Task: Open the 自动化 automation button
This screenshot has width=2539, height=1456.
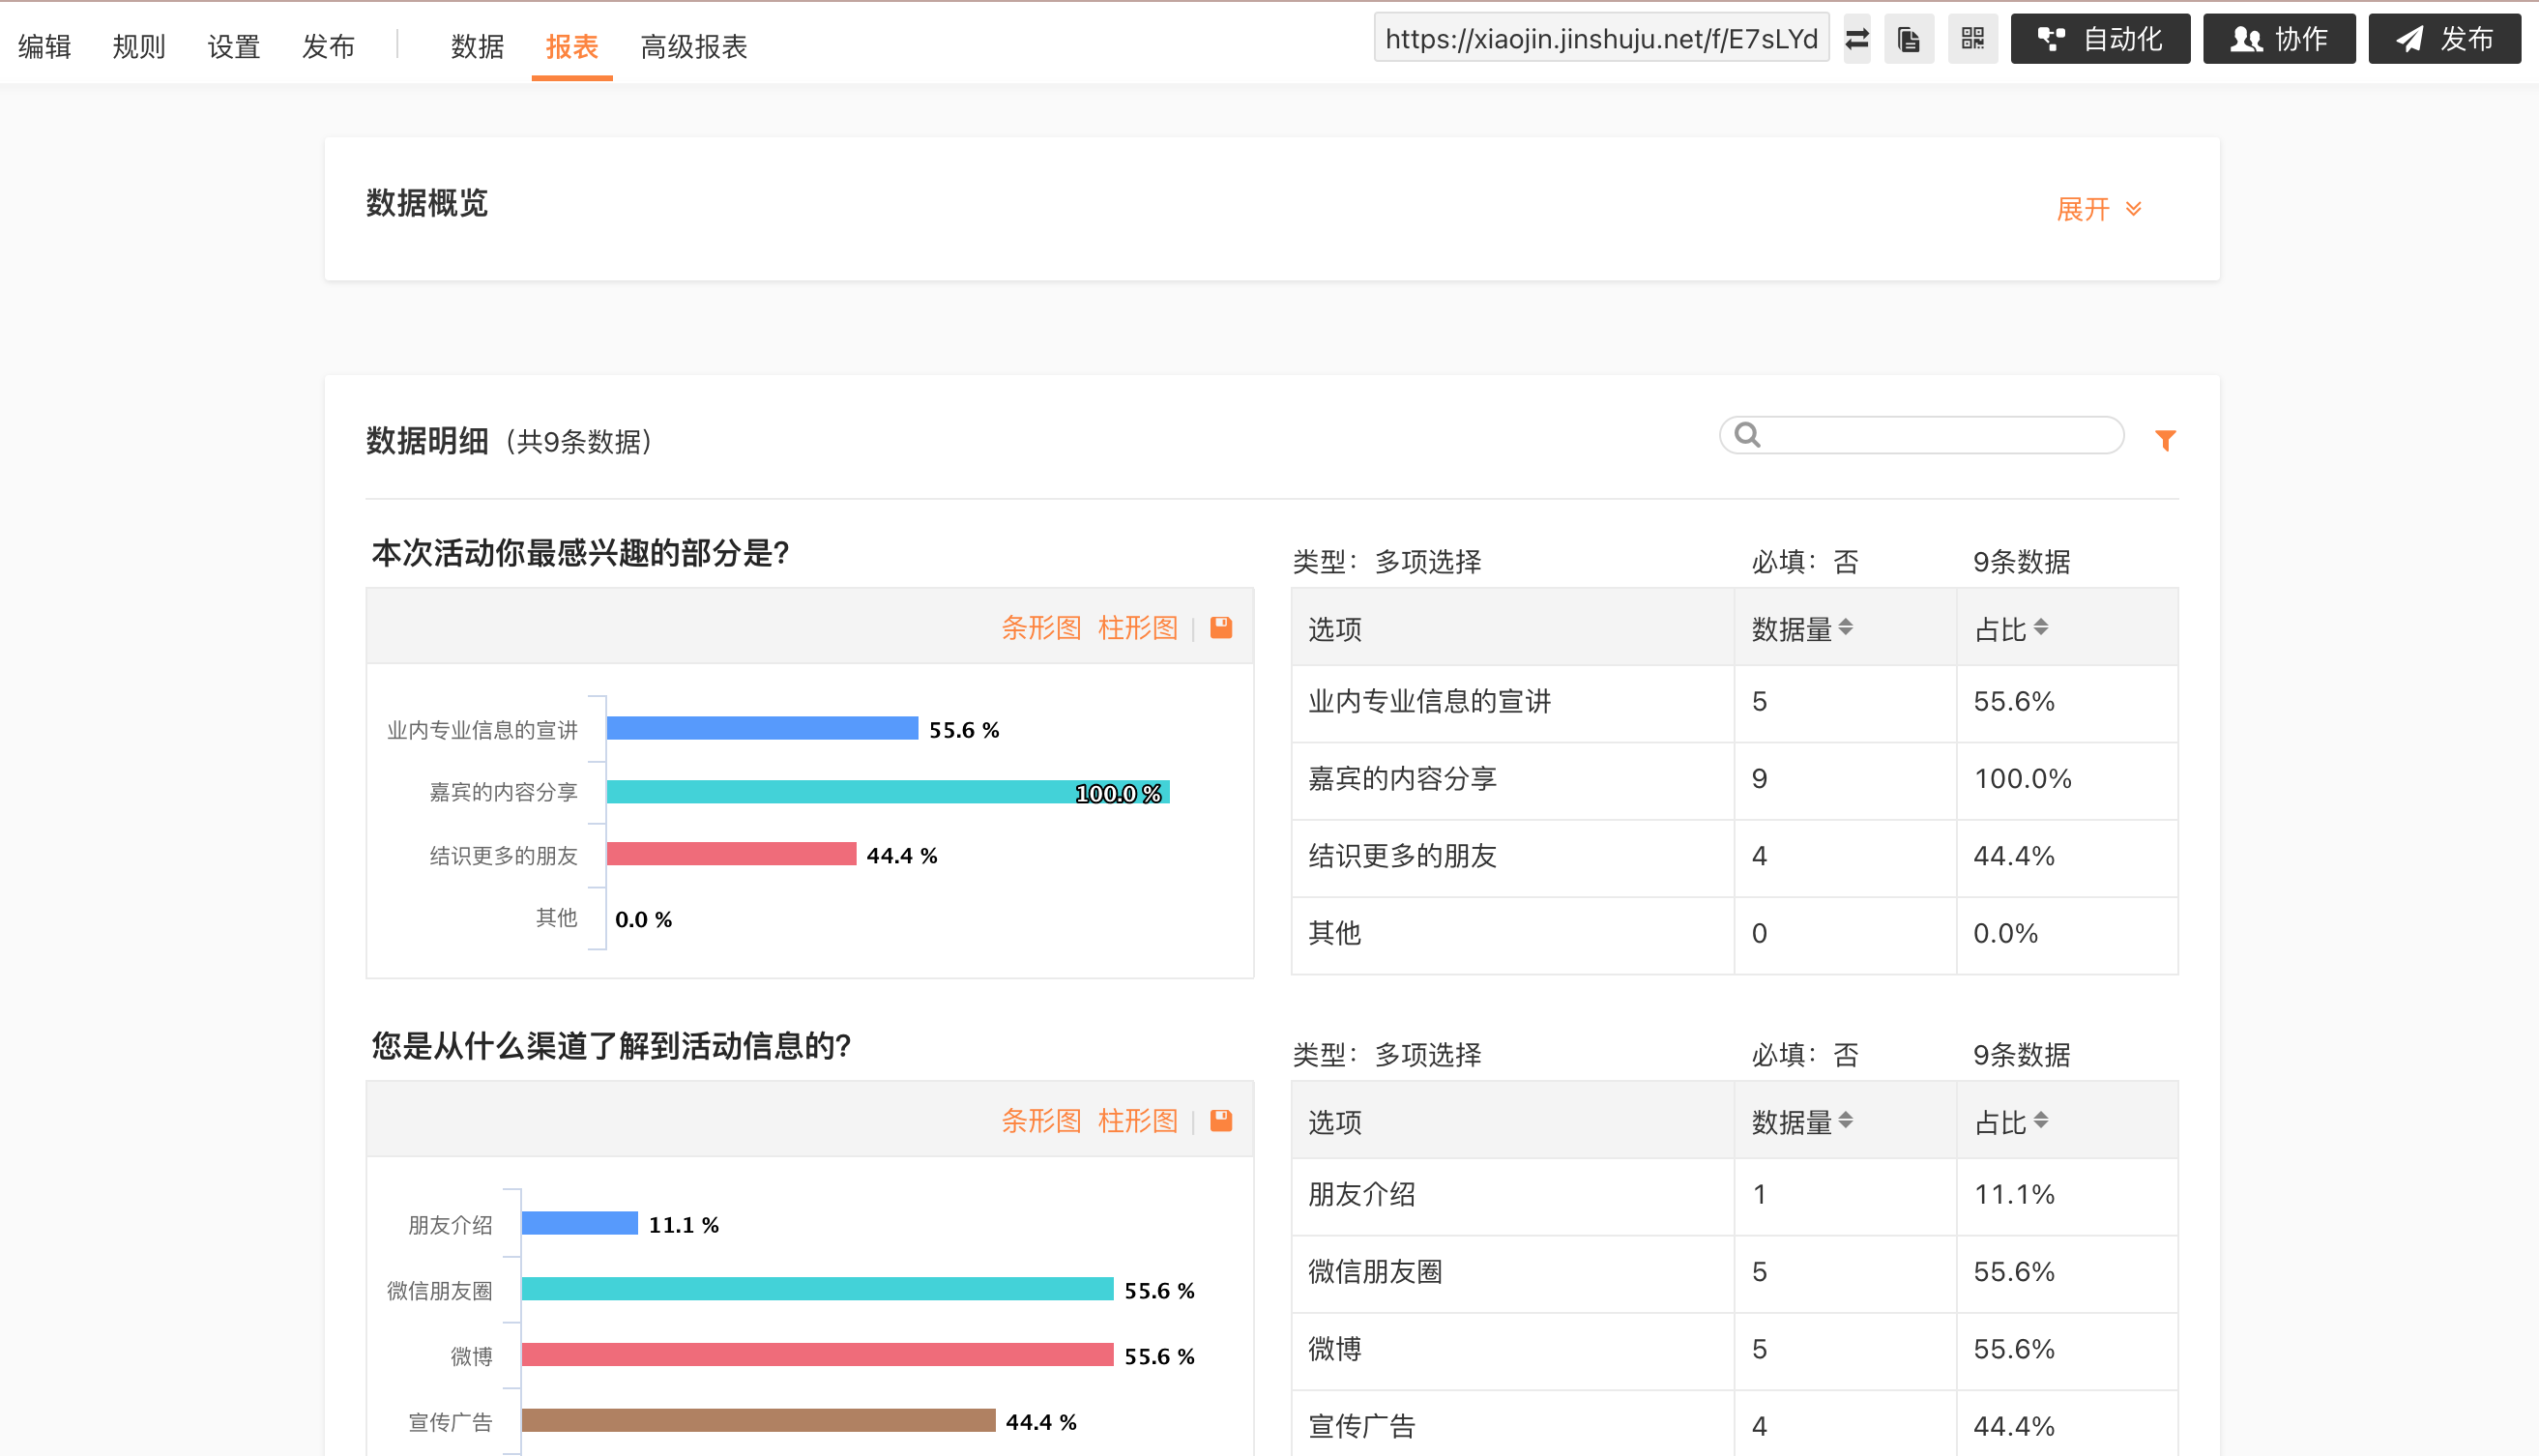Action: (x=2100, y=39)
